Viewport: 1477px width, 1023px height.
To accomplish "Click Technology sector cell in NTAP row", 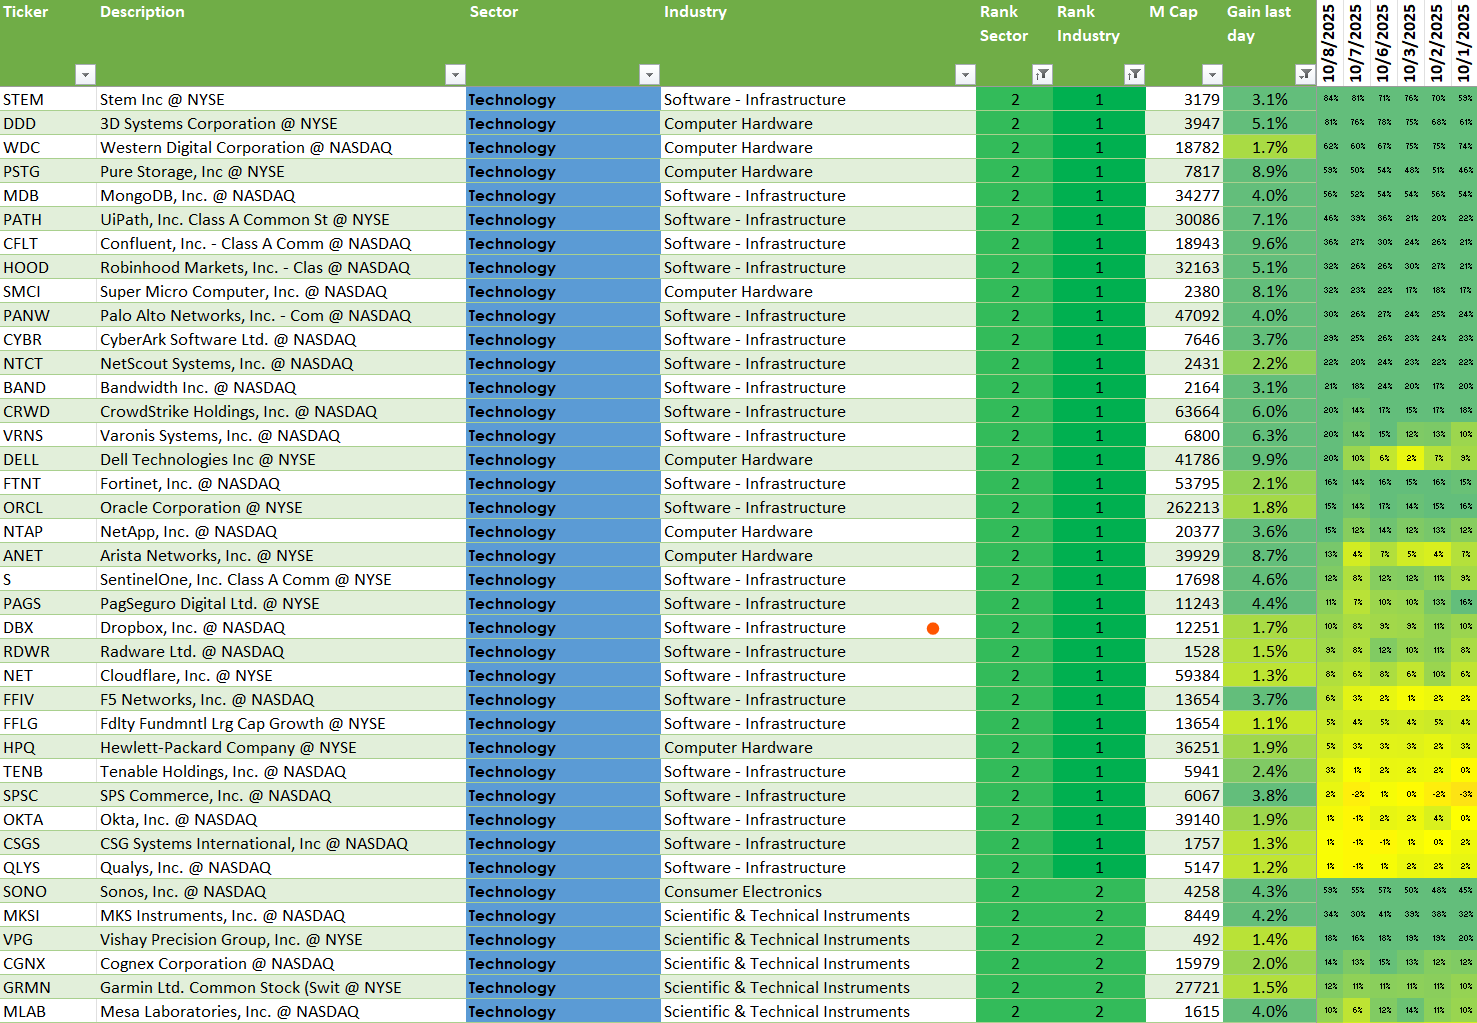I will pos(563,531).
